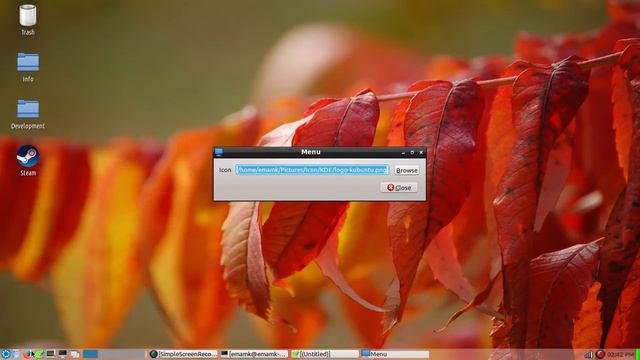
Task: Switch to SimpleScreenRecorder taskbar window
Action: 183,354
